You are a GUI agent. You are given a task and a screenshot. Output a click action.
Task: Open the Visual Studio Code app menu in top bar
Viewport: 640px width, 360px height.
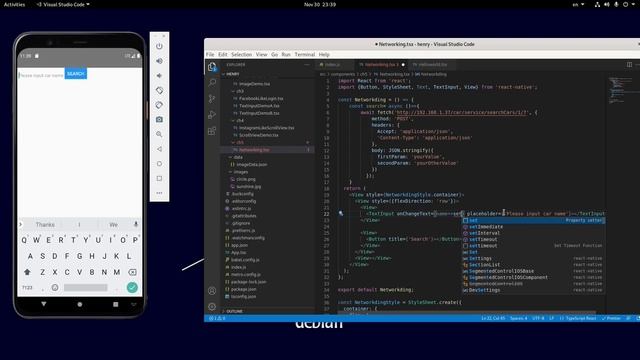tap(63, 4)
